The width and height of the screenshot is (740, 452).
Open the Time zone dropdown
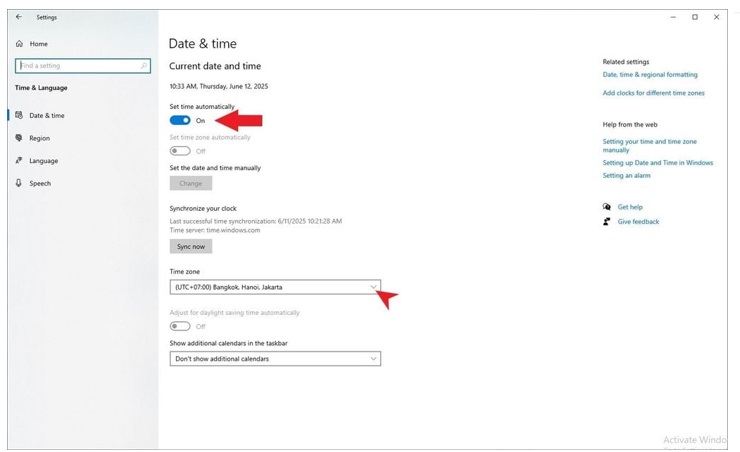275,287
